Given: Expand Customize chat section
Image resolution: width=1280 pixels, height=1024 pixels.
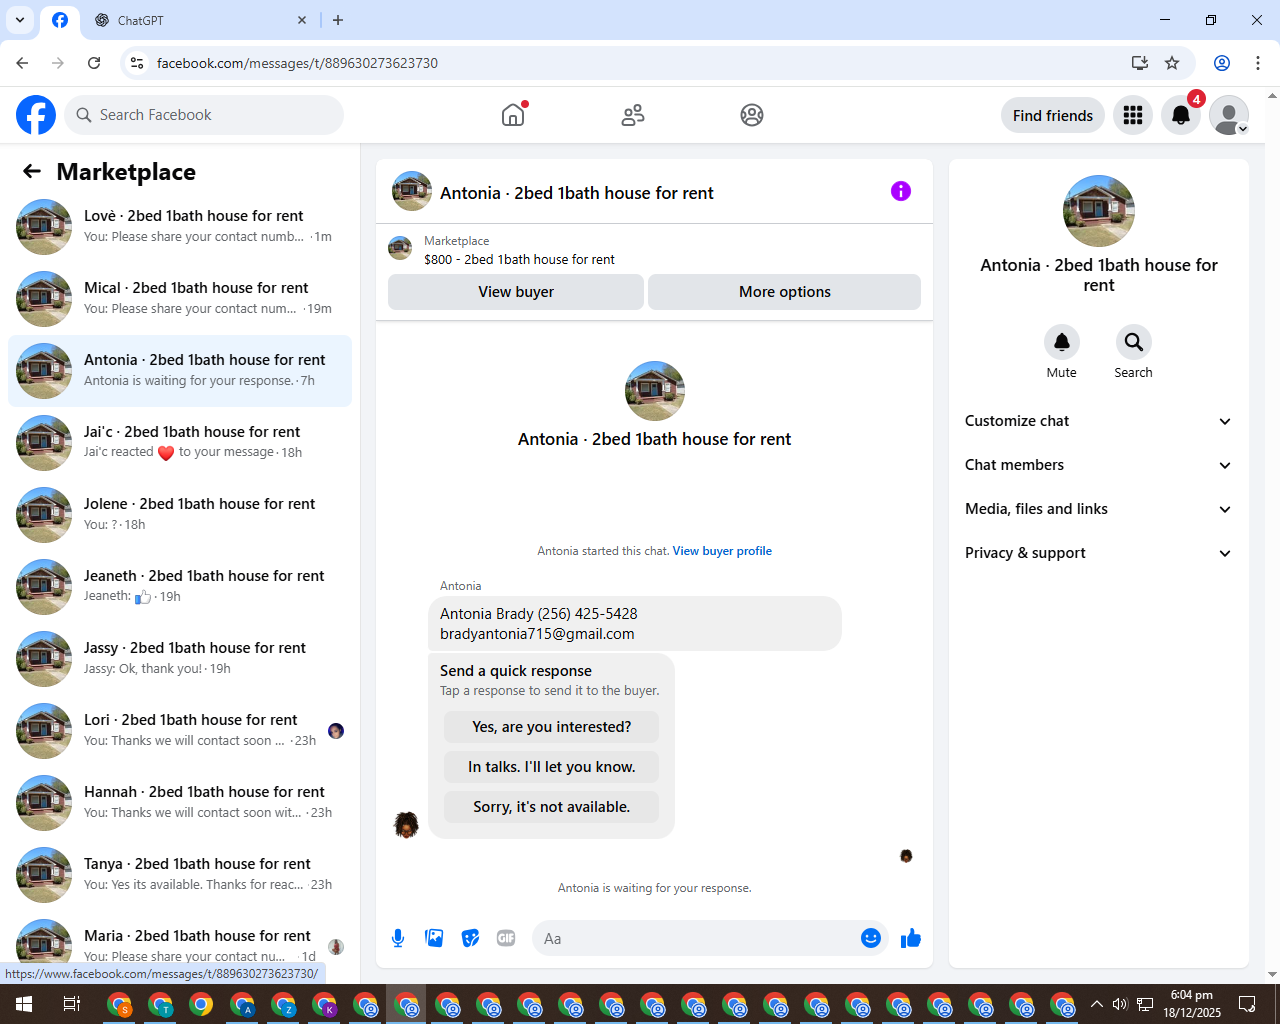Looking at the screenshot, I should 1099,421.
